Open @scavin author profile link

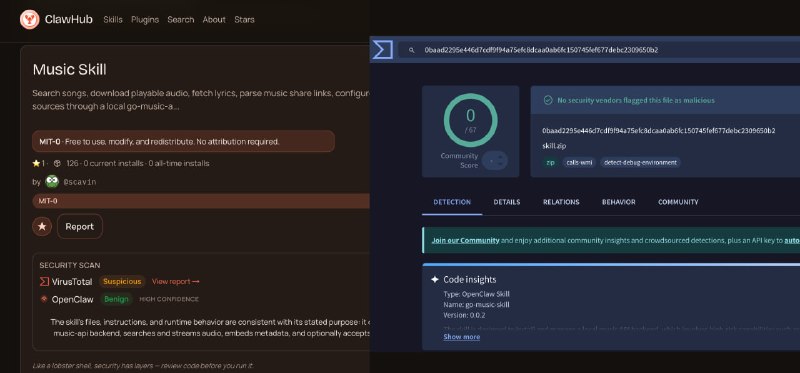[80, 182]
